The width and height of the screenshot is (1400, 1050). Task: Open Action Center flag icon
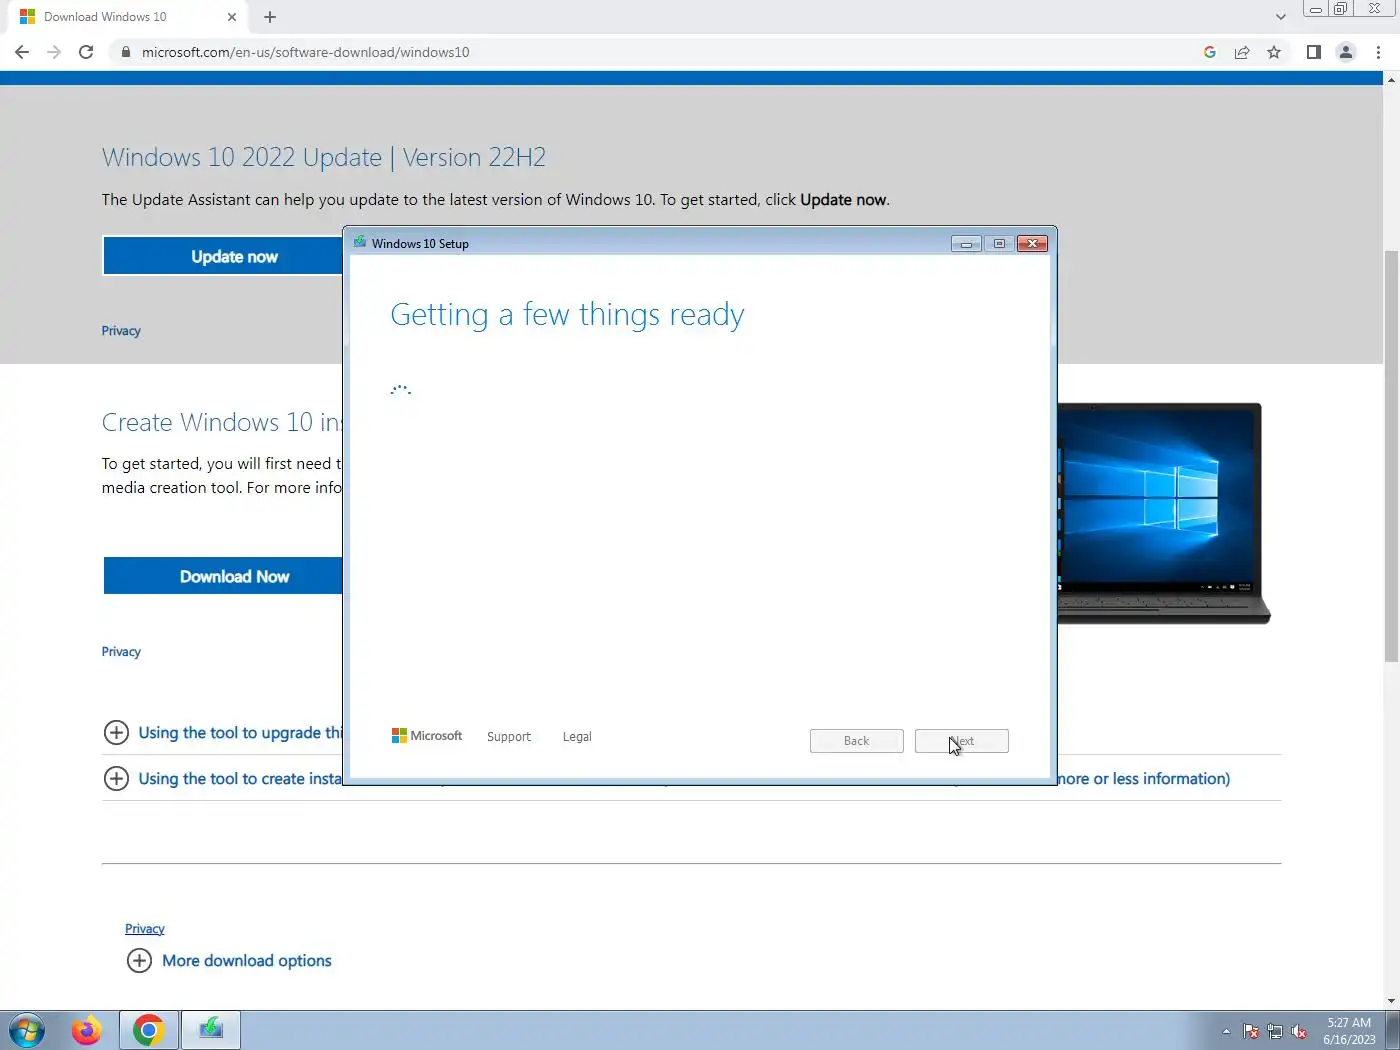(1251, 1031)
